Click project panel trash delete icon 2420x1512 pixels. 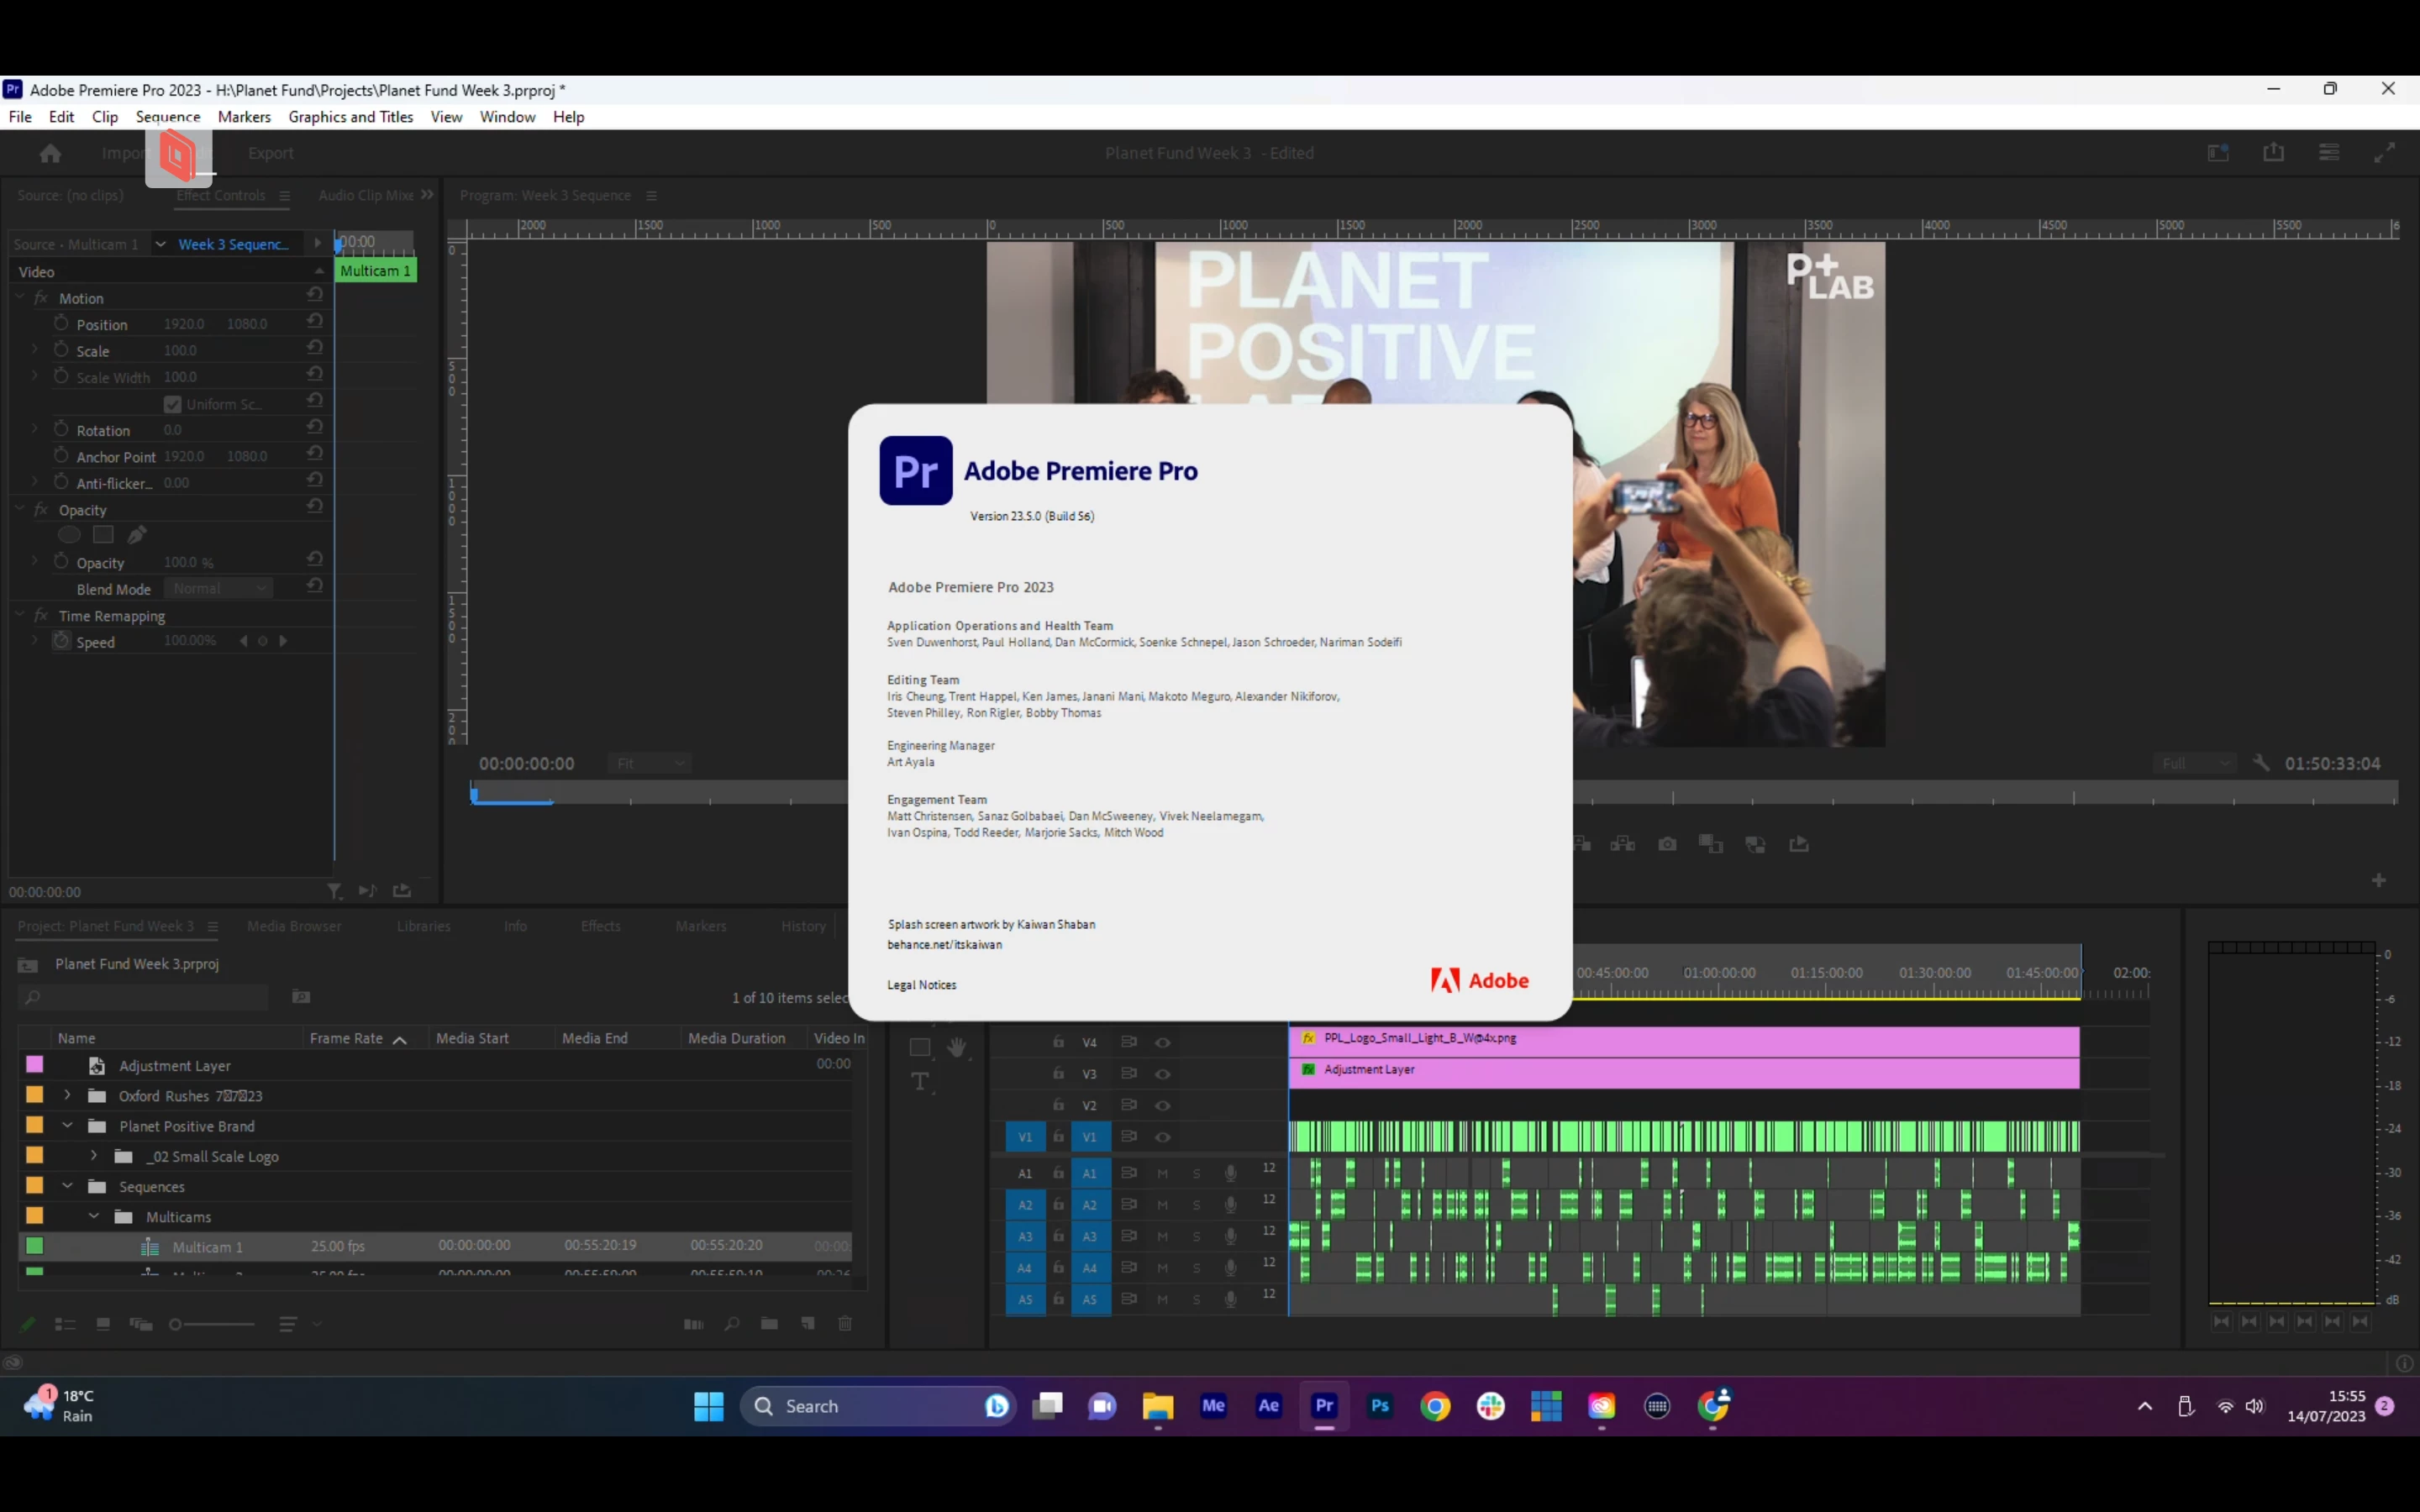coord(845,1324)
